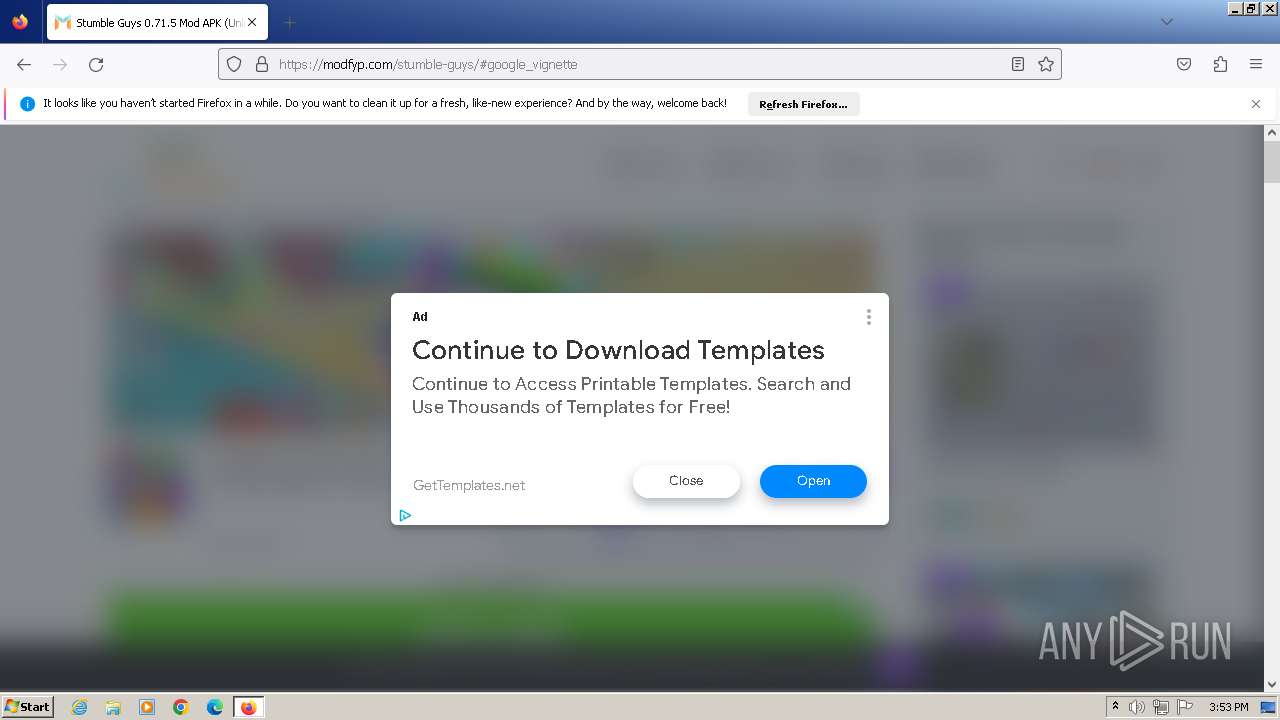Click the network tray icon
The height and width of the screenshot is (720, 1280).
(1161, 707)
